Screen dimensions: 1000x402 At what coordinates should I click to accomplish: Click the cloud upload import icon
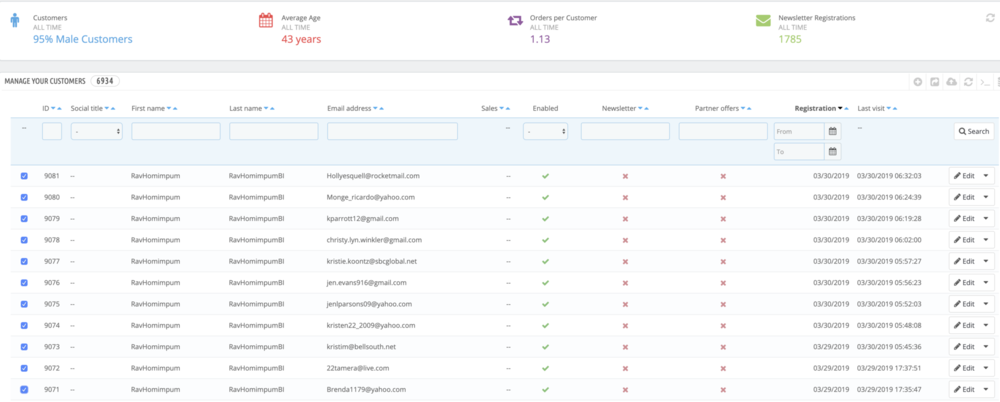952,82
